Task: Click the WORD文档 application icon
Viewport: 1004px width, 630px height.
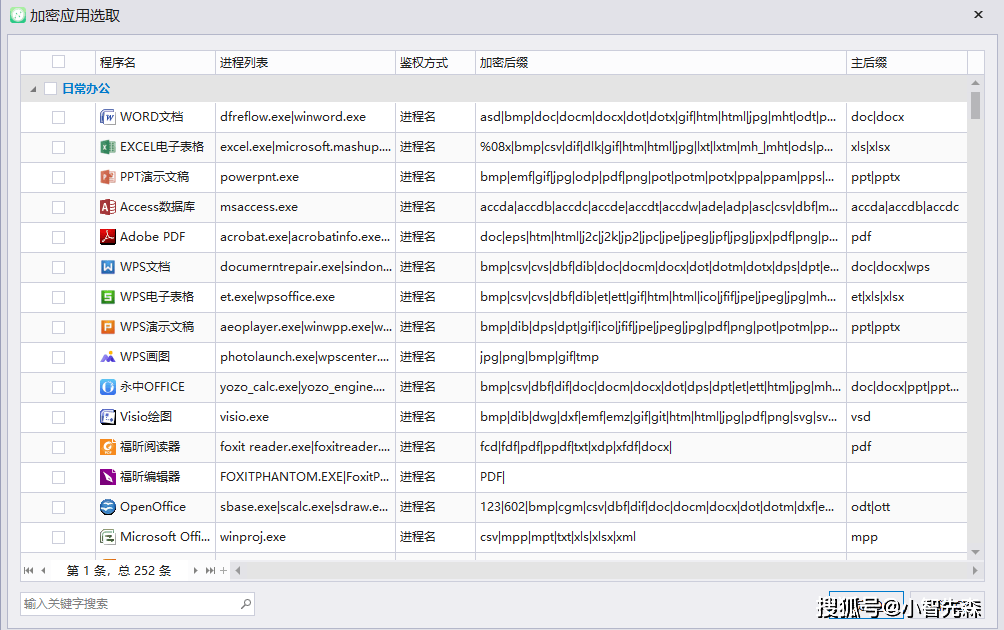Action: (x=108, y=117)
